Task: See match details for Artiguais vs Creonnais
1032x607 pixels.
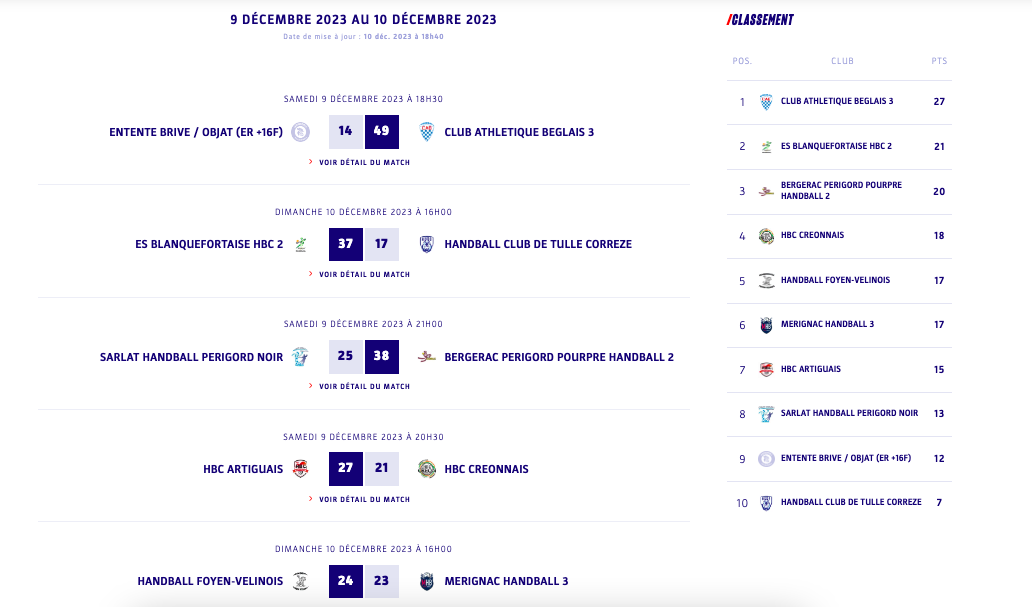Action: point(364,499)
